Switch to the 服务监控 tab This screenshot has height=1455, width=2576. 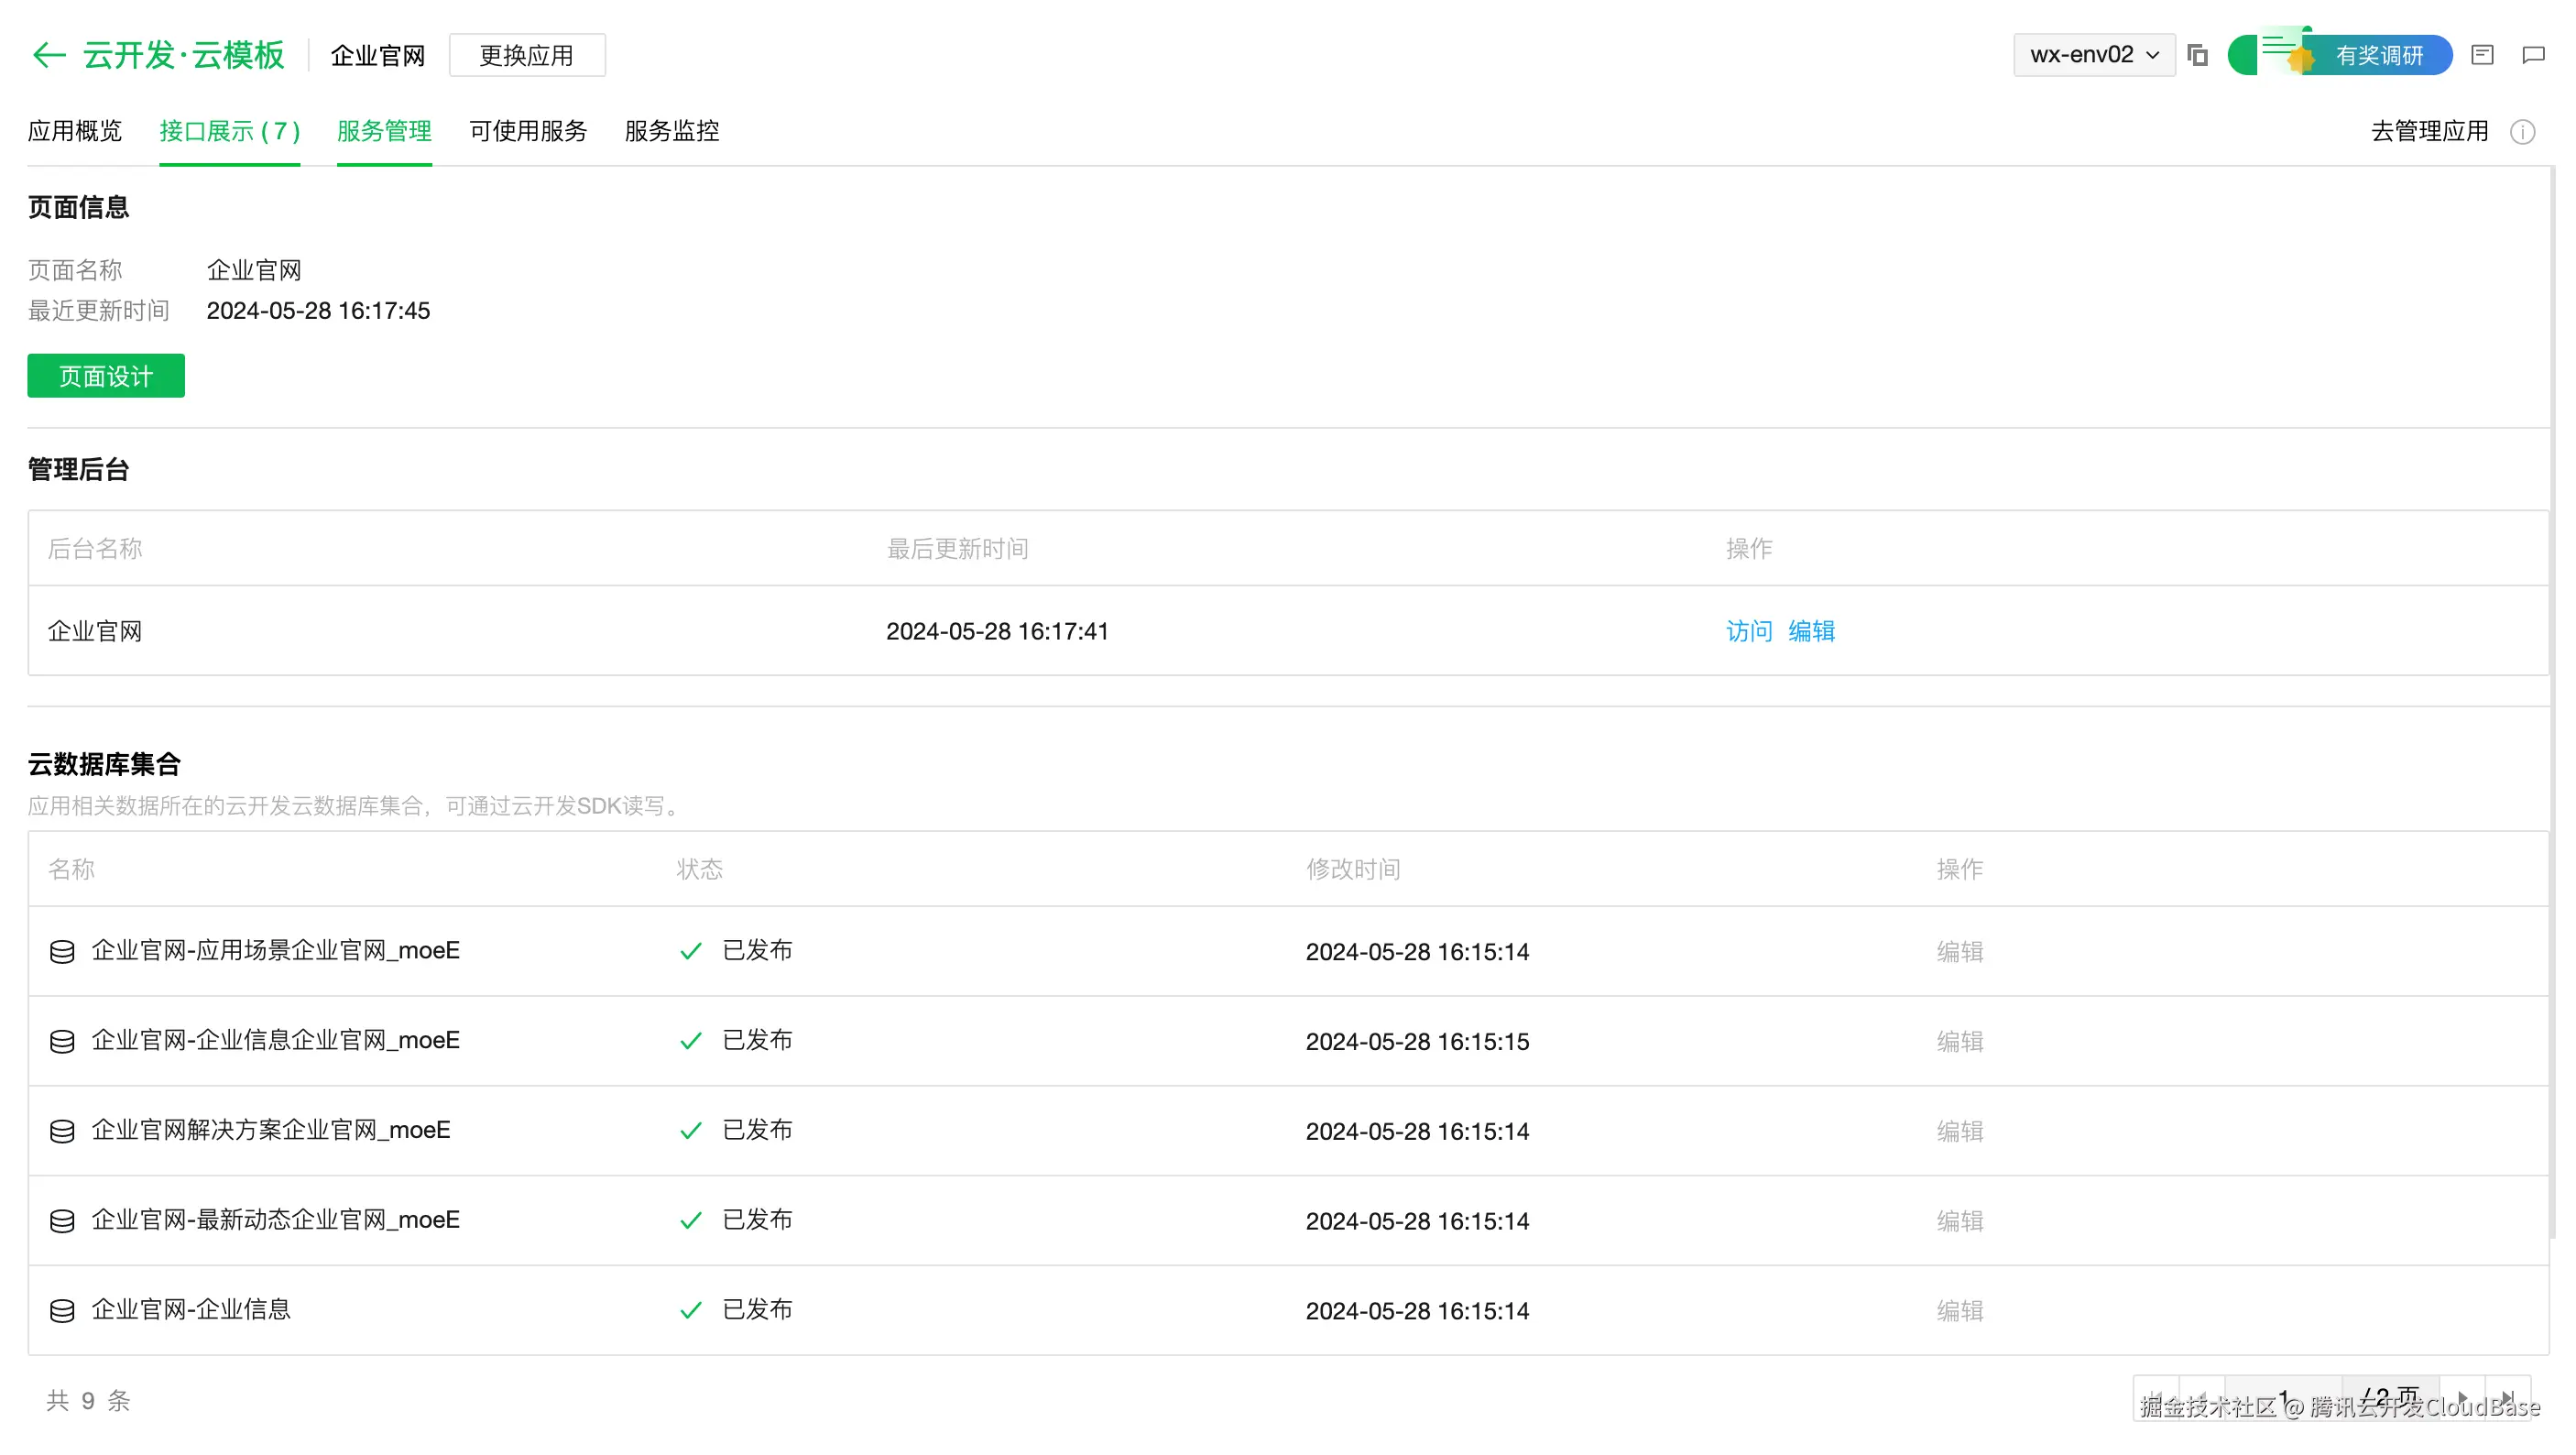(672, 131)
